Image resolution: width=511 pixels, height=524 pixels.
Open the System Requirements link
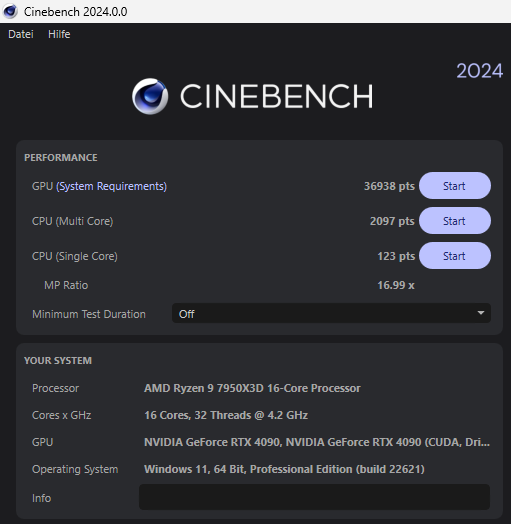112,186
